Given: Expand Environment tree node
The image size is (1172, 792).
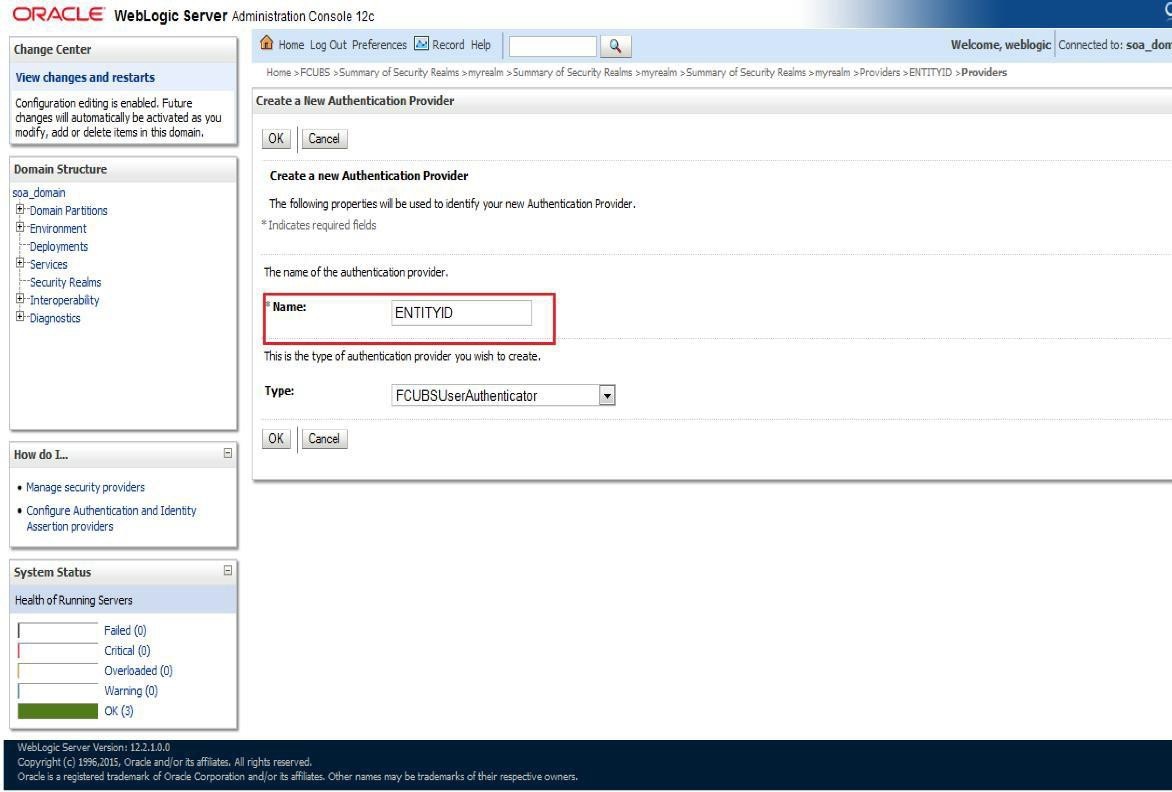Looking at the screenshot, I should (20, 228).
